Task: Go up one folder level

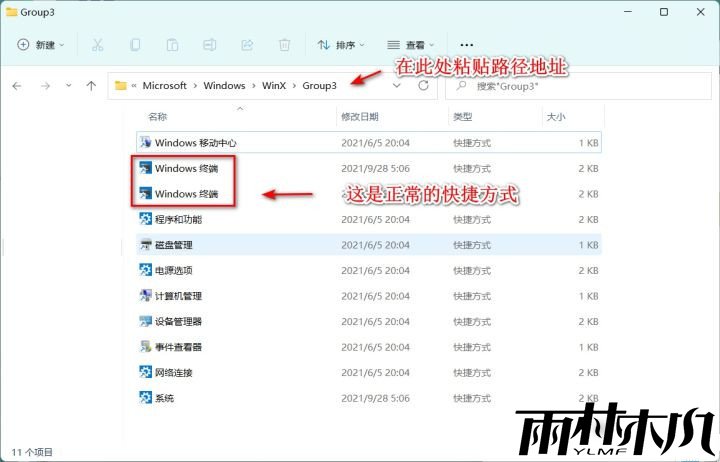Action: coord(91,86)
